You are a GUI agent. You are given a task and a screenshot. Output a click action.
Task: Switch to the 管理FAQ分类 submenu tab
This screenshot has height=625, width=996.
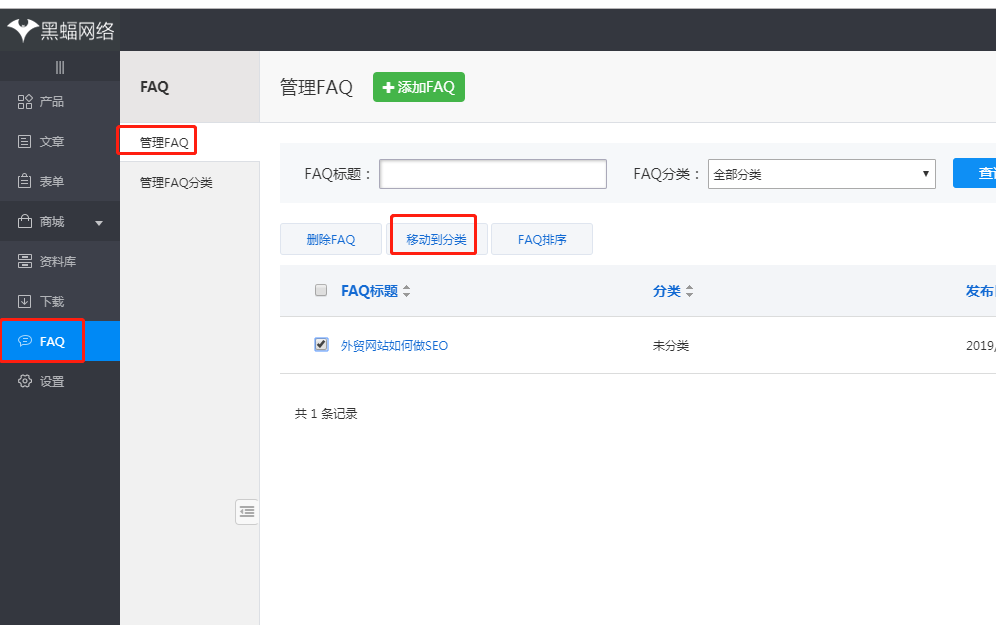point(176,183)
